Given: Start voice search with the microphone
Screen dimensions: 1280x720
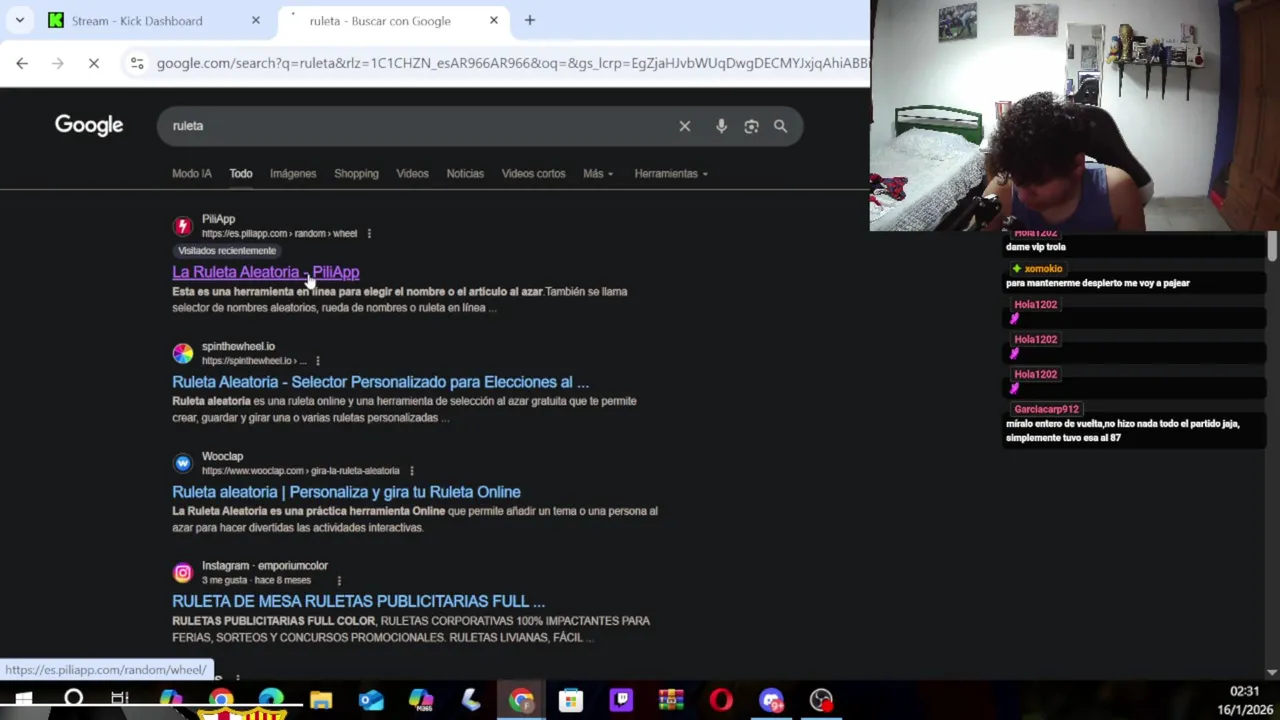Looking at the screenshot, I should (721, 126).
